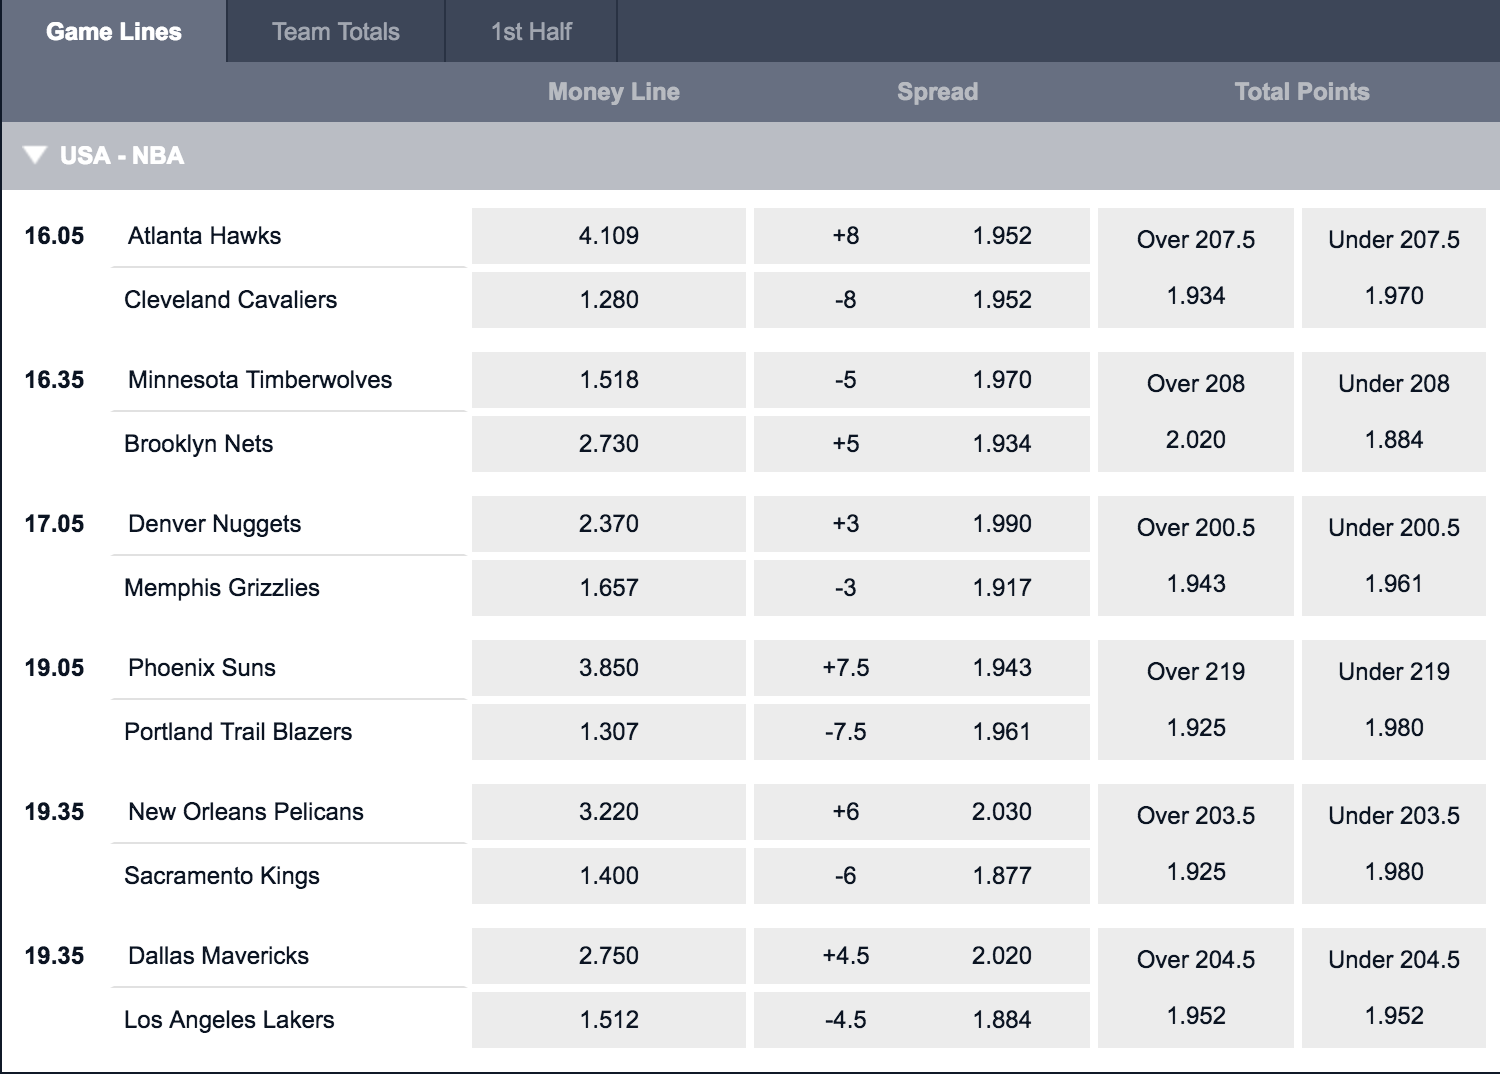Screen dimensions: 1500x1074
Task: Pick Sacramento Kings -6 spread
Action: tap(922, 876)
